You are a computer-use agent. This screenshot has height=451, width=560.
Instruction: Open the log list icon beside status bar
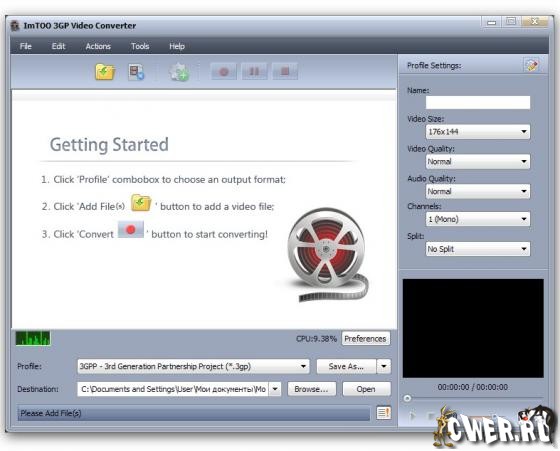(x=383, y=413)
